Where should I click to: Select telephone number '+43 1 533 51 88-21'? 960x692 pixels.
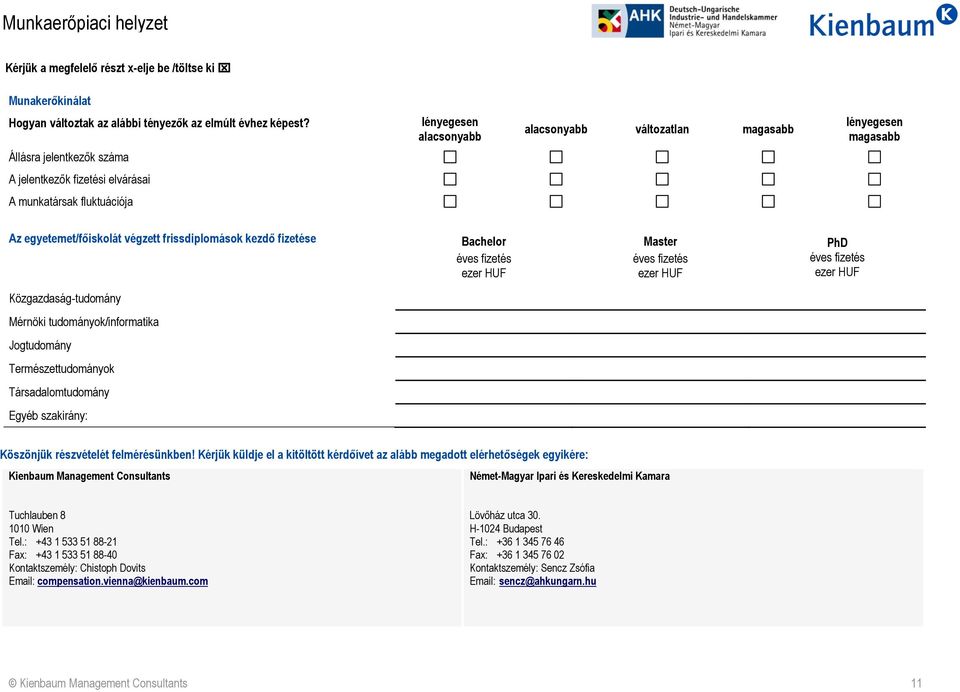tap(77, 542)
